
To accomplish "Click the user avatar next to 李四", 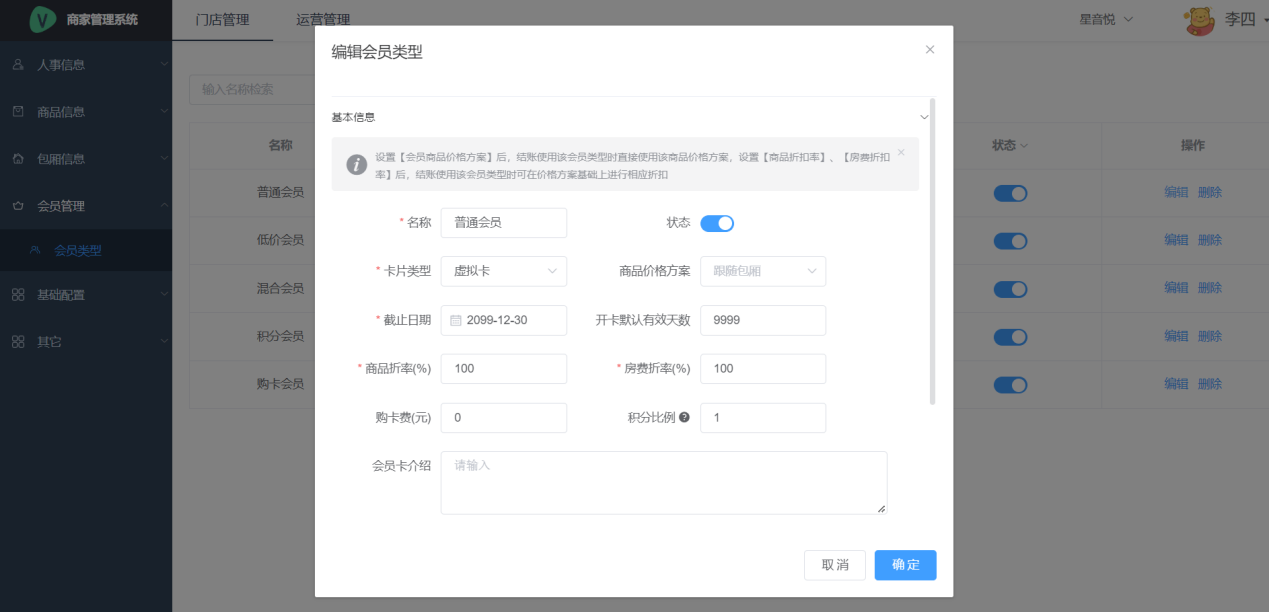I will tap(1200, 19).
